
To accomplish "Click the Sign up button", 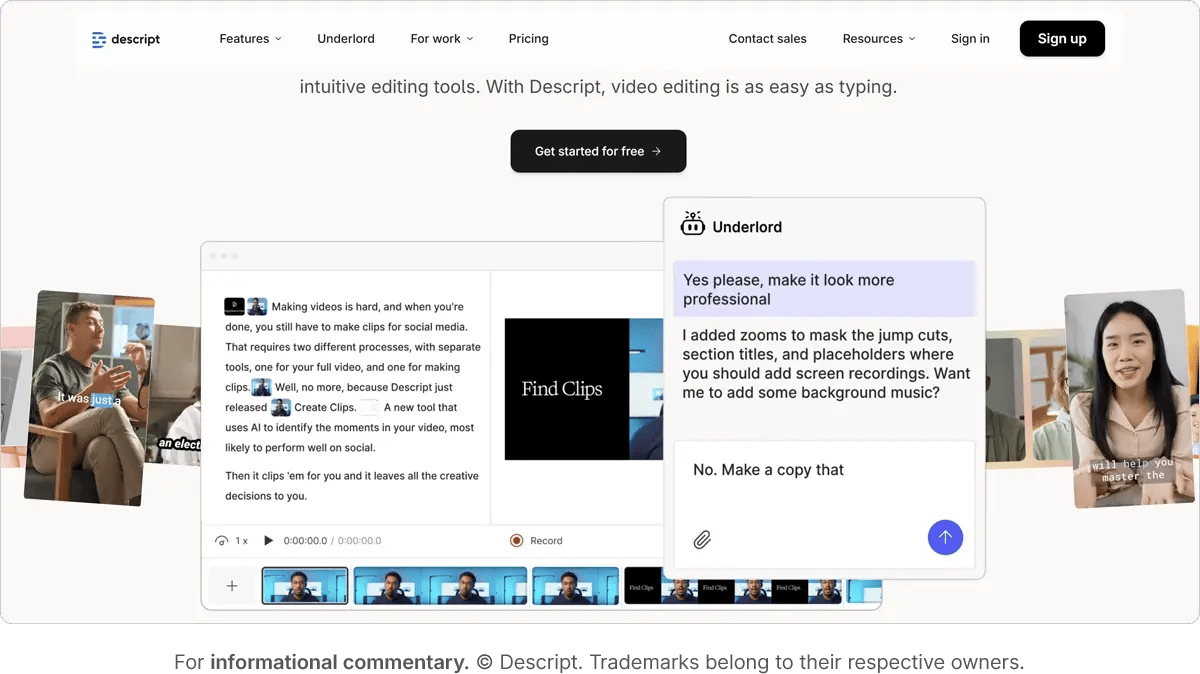I will 1062,38.
